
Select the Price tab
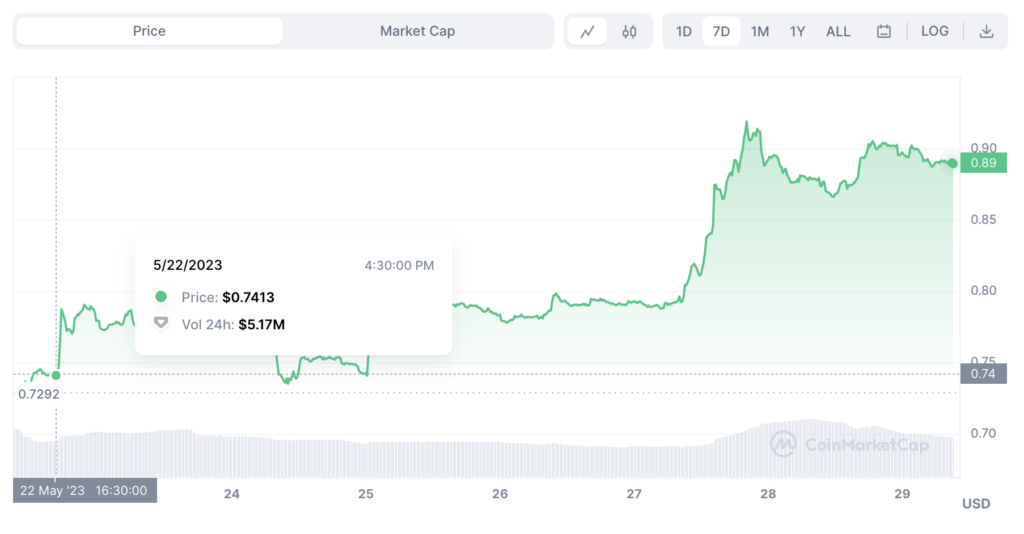(149, 31)
